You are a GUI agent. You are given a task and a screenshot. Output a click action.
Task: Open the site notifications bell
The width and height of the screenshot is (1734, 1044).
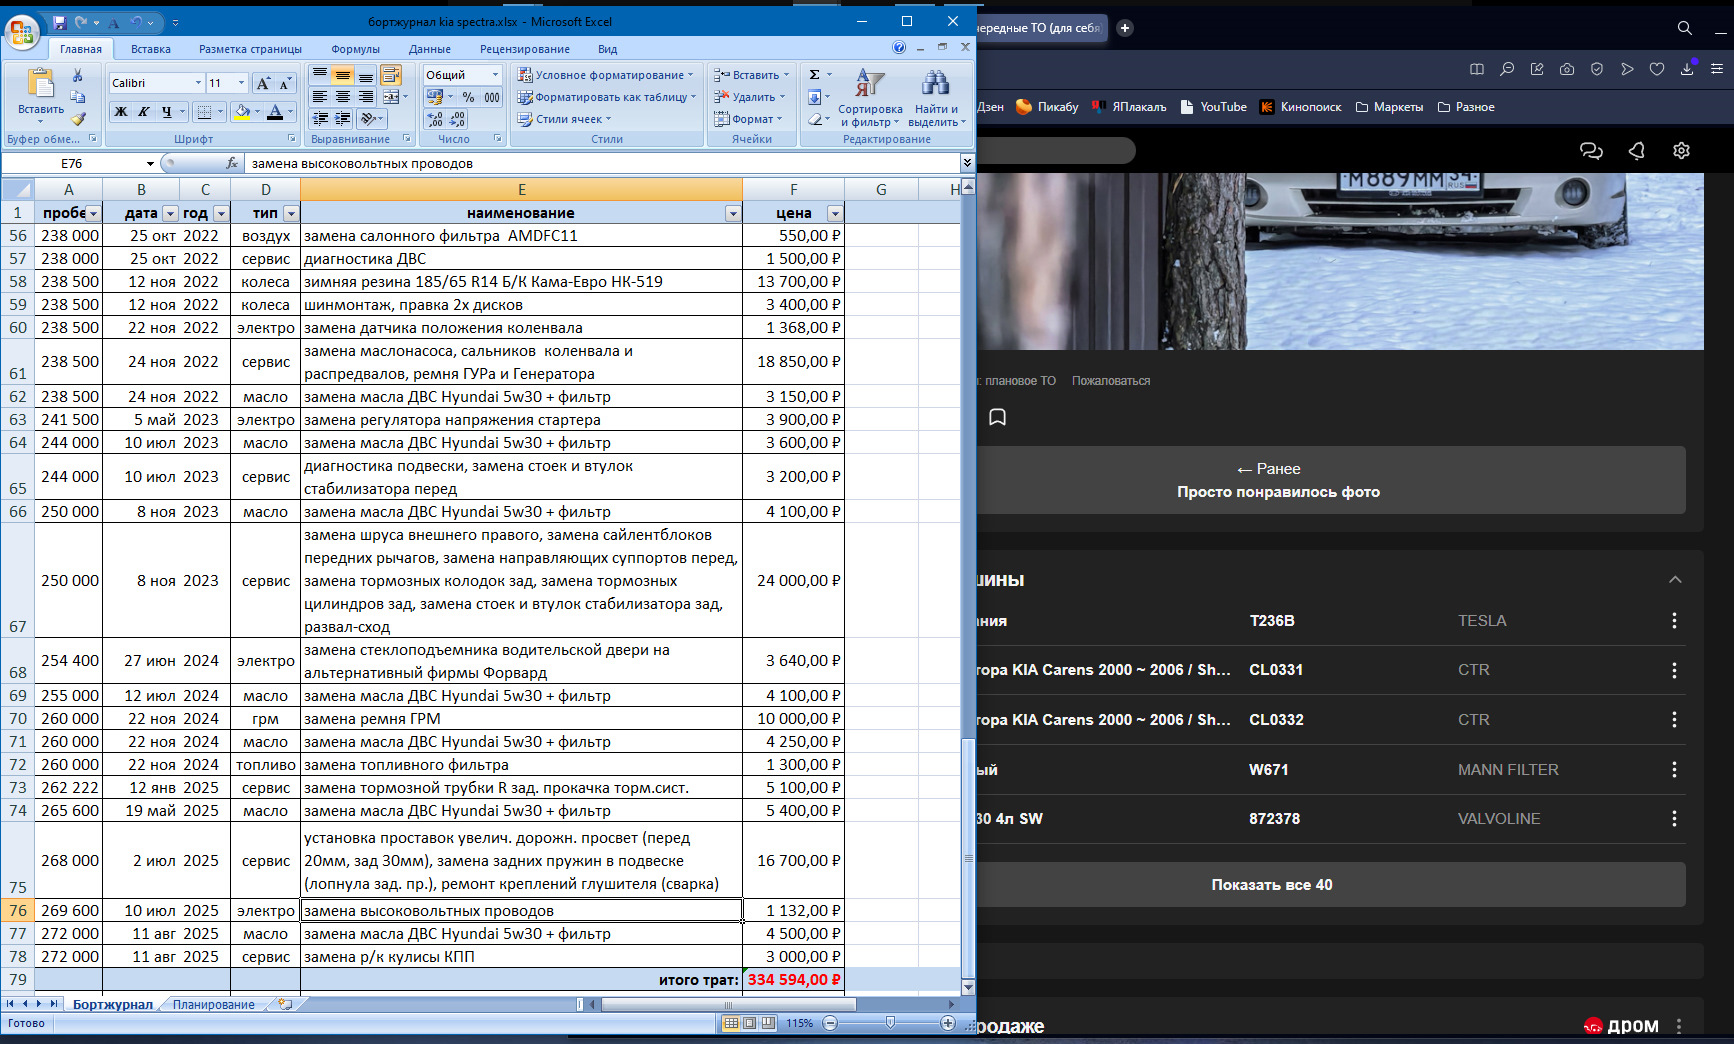[x=1637, y=150]
